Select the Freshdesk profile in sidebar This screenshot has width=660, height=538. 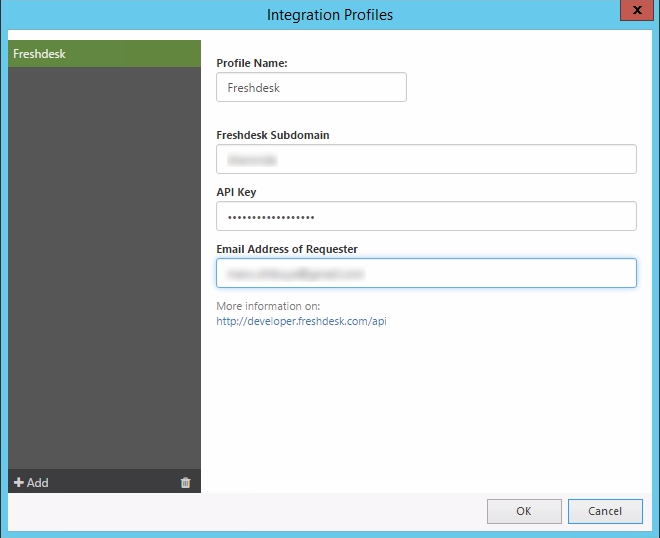pos(104,53)
